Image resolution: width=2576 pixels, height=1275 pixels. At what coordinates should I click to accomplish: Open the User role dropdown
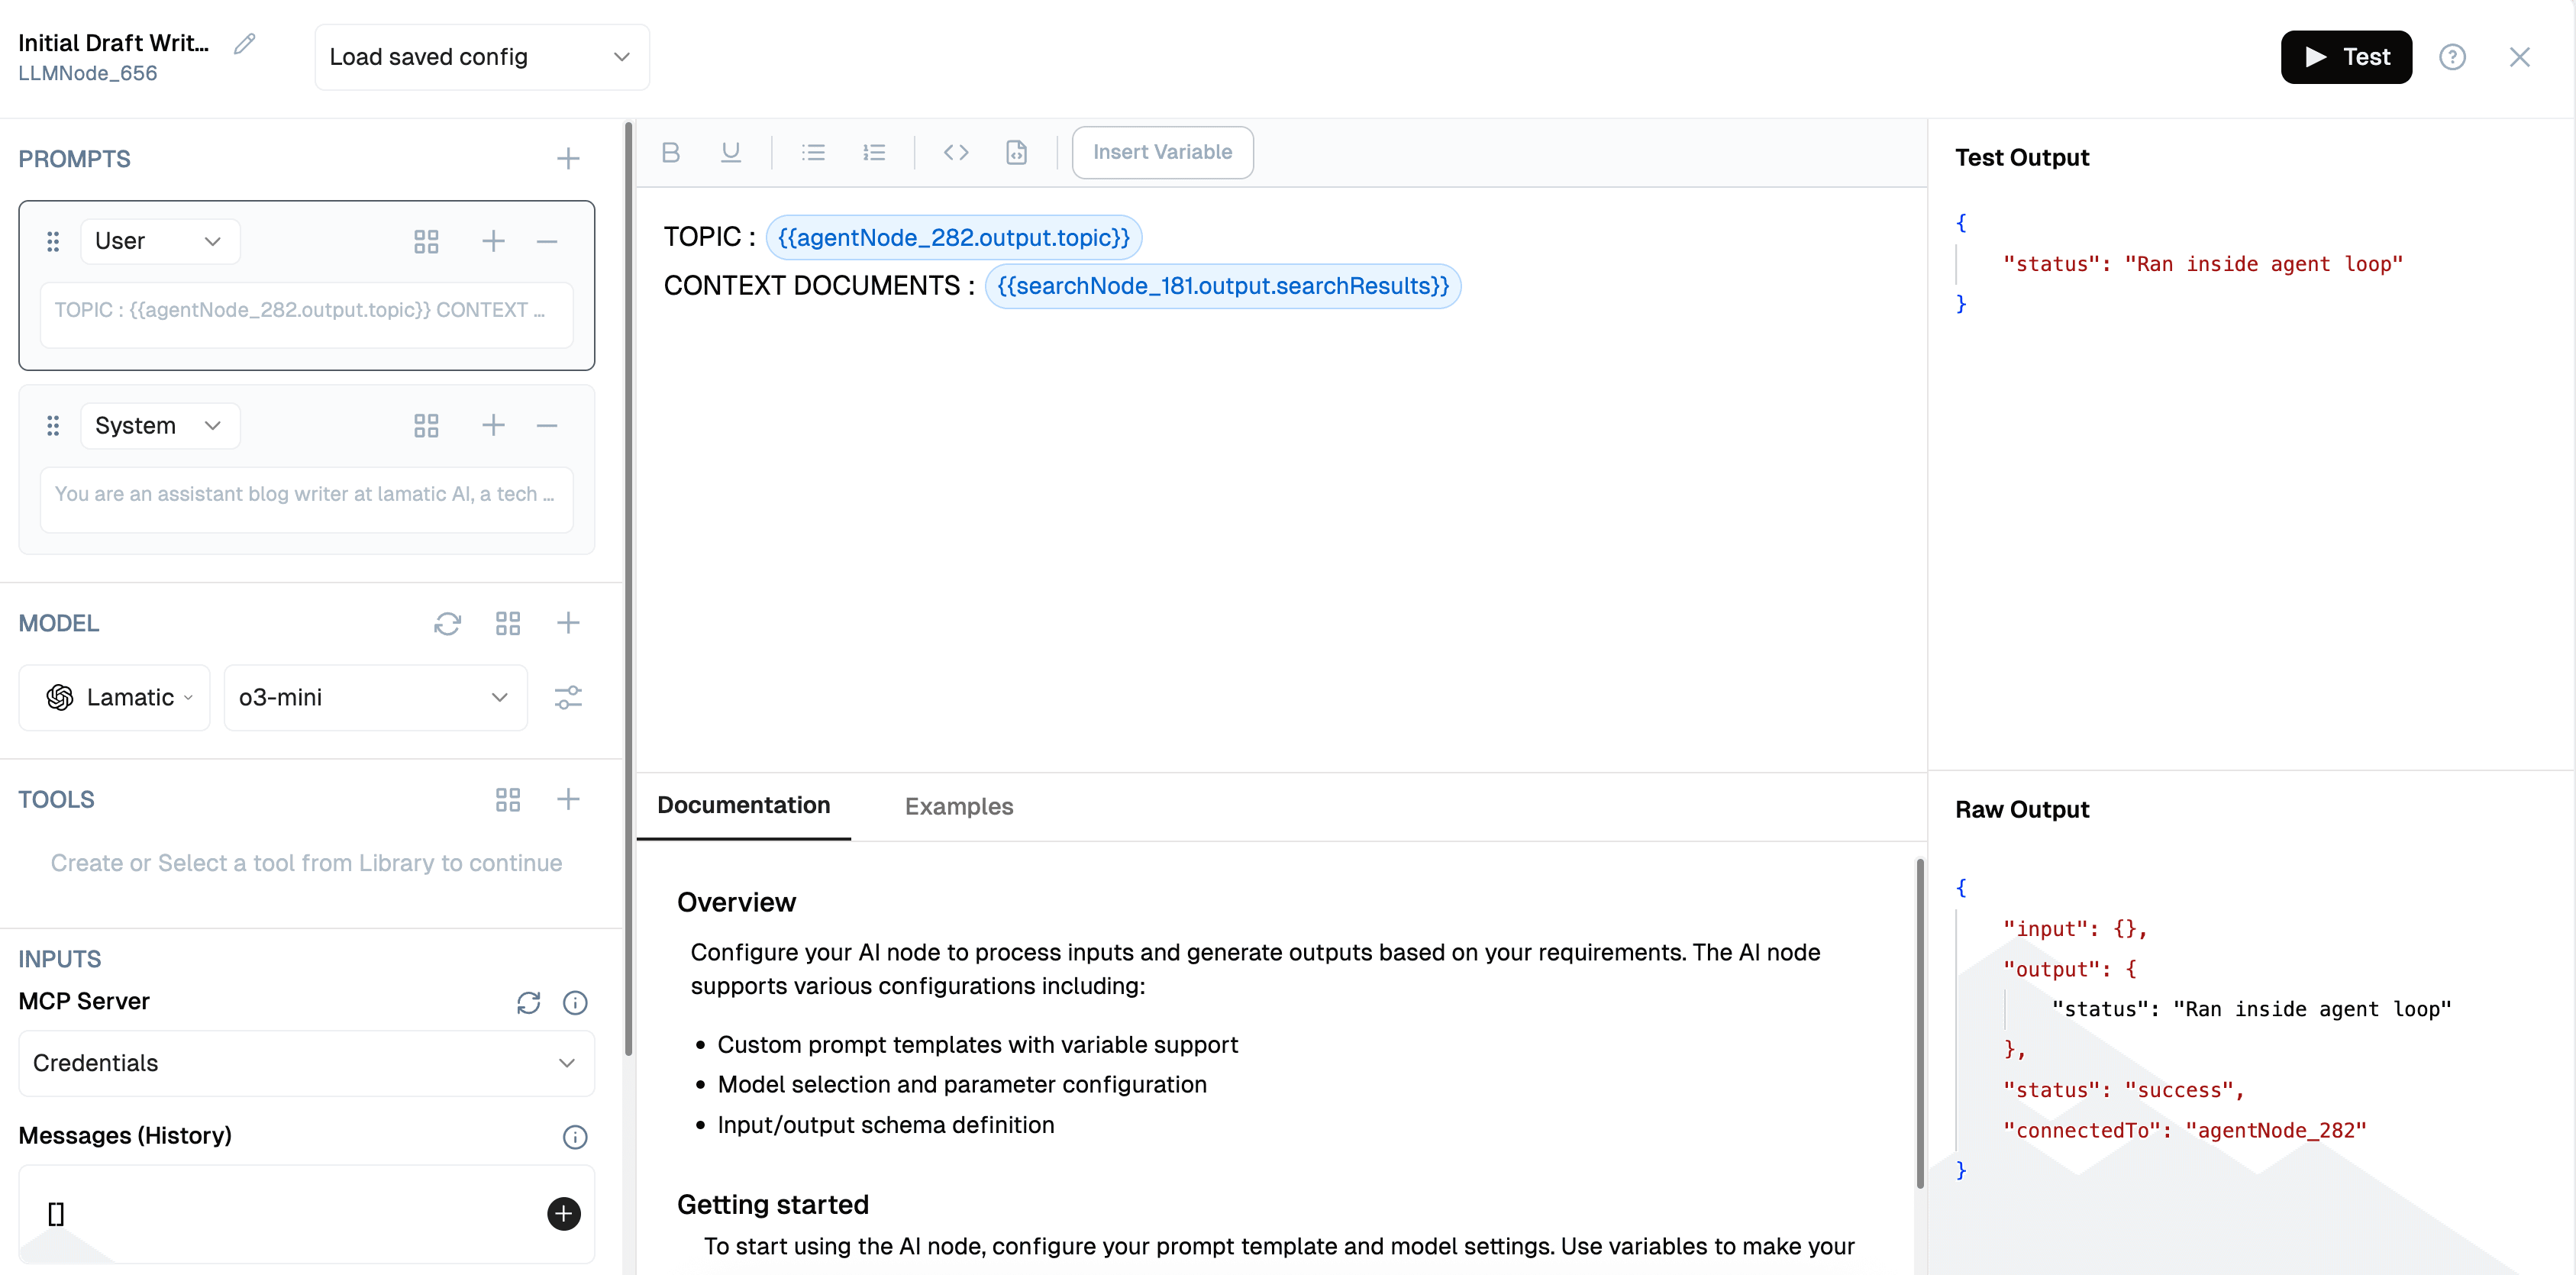[159, 241]
